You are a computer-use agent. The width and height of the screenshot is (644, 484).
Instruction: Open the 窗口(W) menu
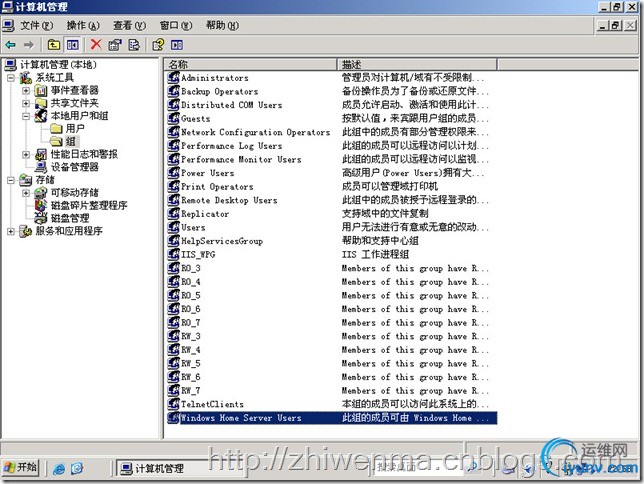tap(176, 25)
